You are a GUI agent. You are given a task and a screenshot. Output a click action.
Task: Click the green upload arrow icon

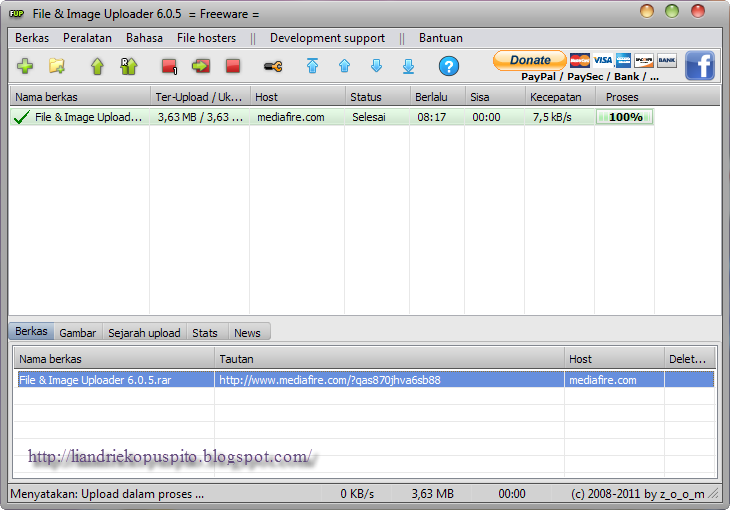click(97, 66)
